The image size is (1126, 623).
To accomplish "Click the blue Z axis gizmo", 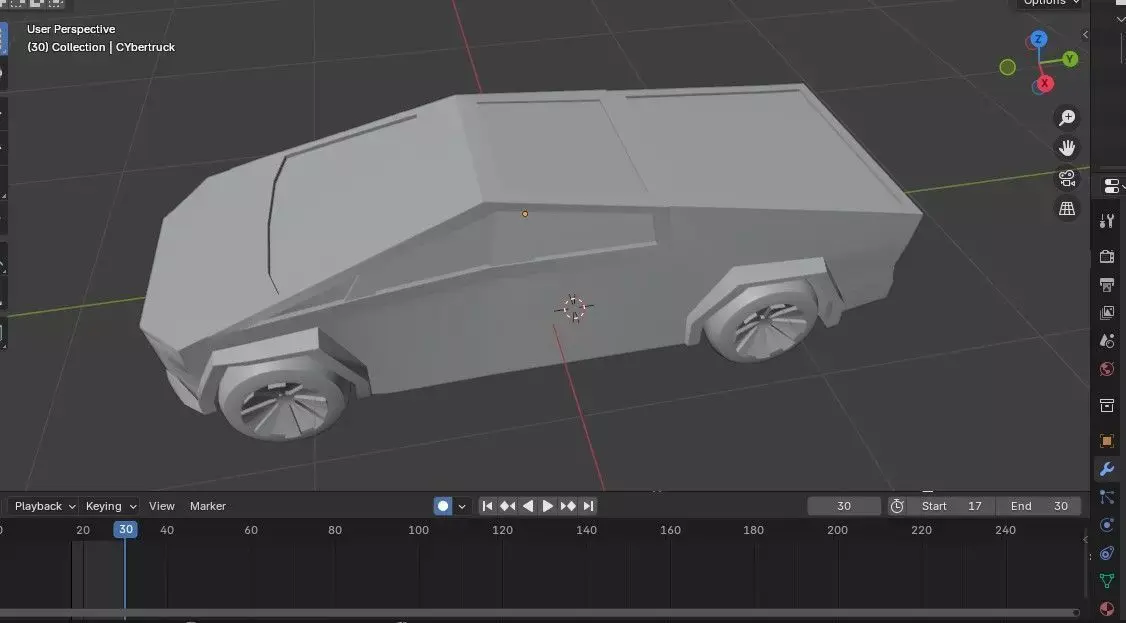I will [x=1038, y=39].
